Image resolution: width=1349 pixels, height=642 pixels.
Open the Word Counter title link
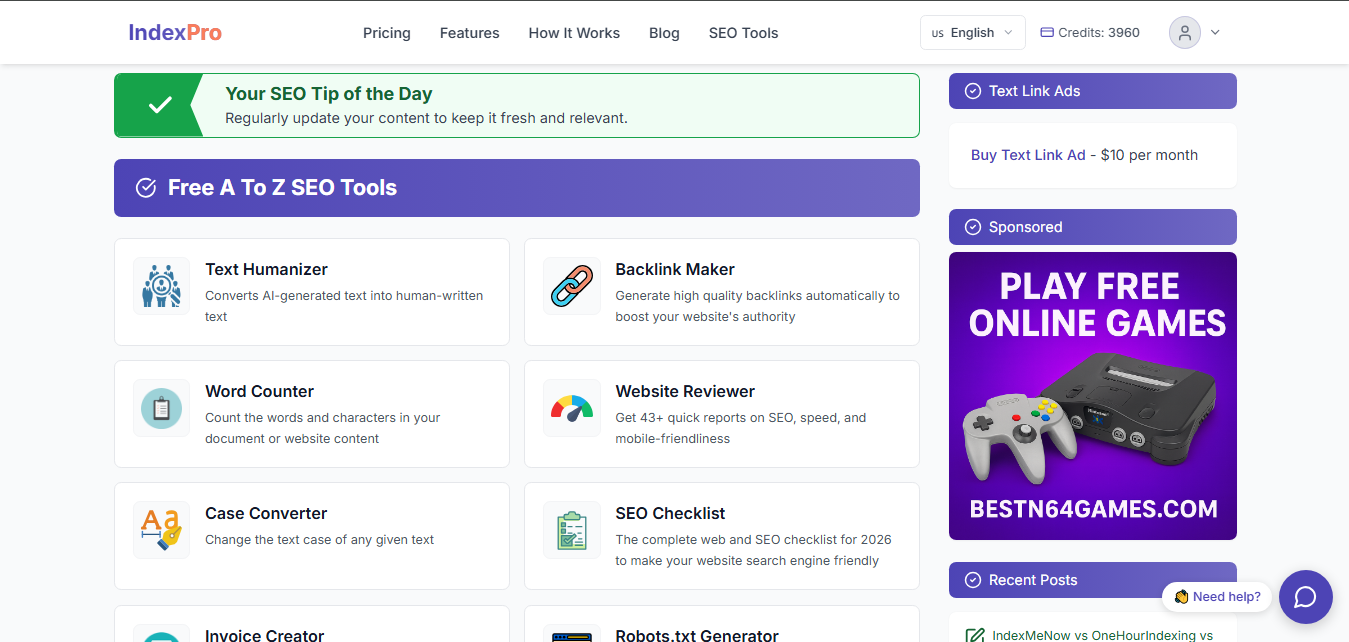(260, 391)
